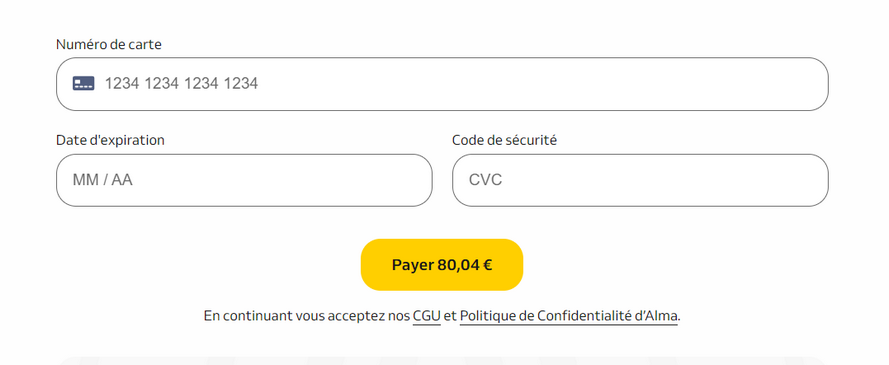Open Politique de Confidentialité d'Alma link

click(569, 316)
